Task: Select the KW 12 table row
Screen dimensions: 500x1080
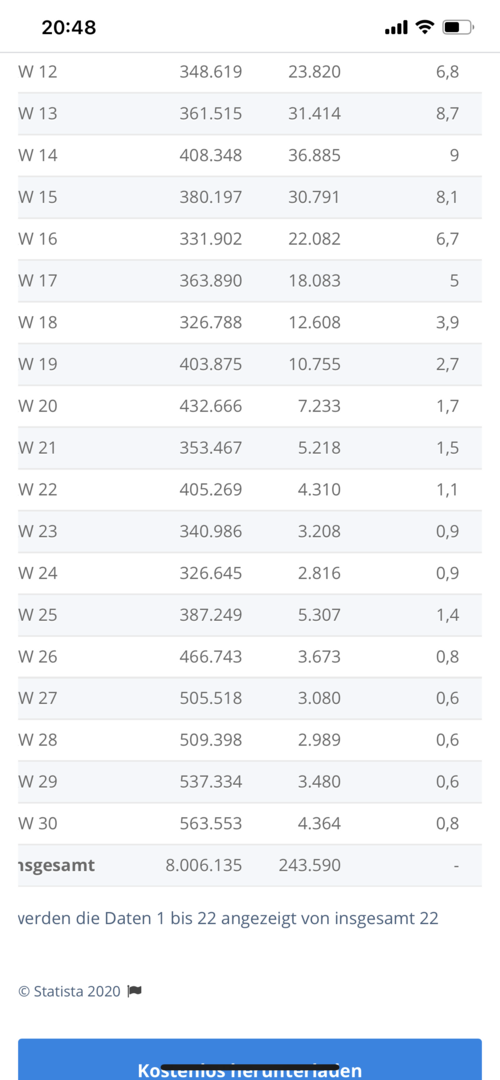Action: tap(250, 72)
